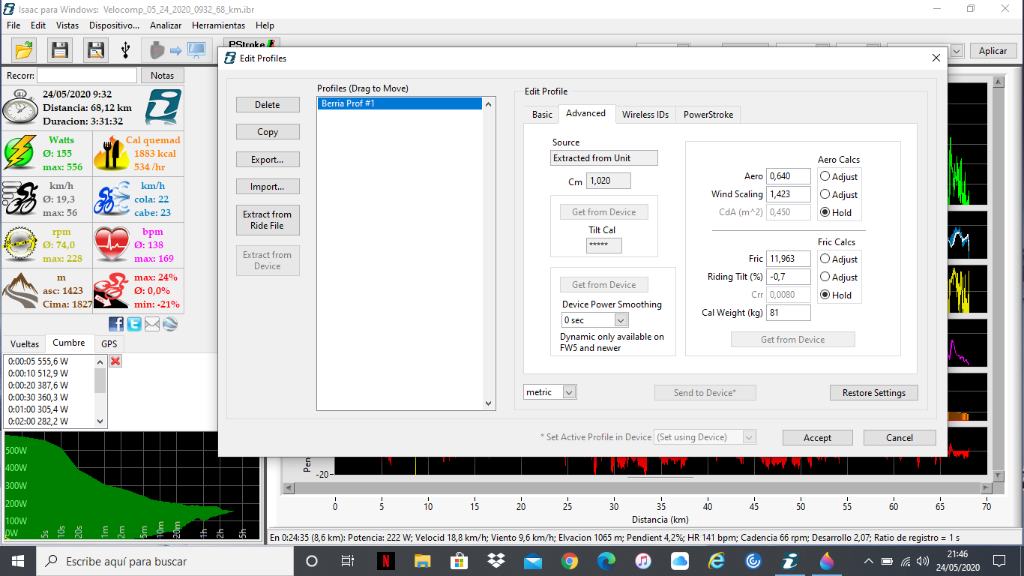Share ride via Facebook icon
Image resolution: width=1024 pixels, height=576 pixels.
tap(116, 324)
